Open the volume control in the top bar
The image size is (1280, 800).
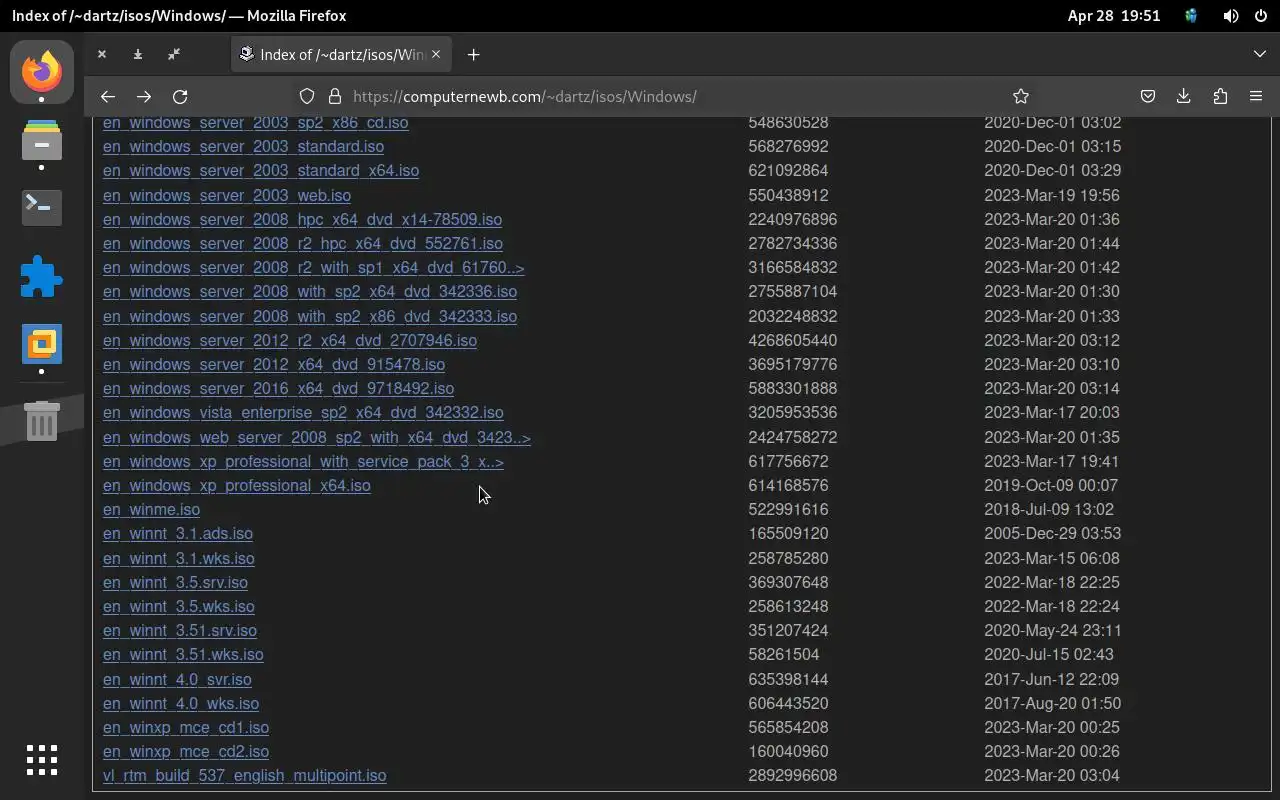(1231, 16)
